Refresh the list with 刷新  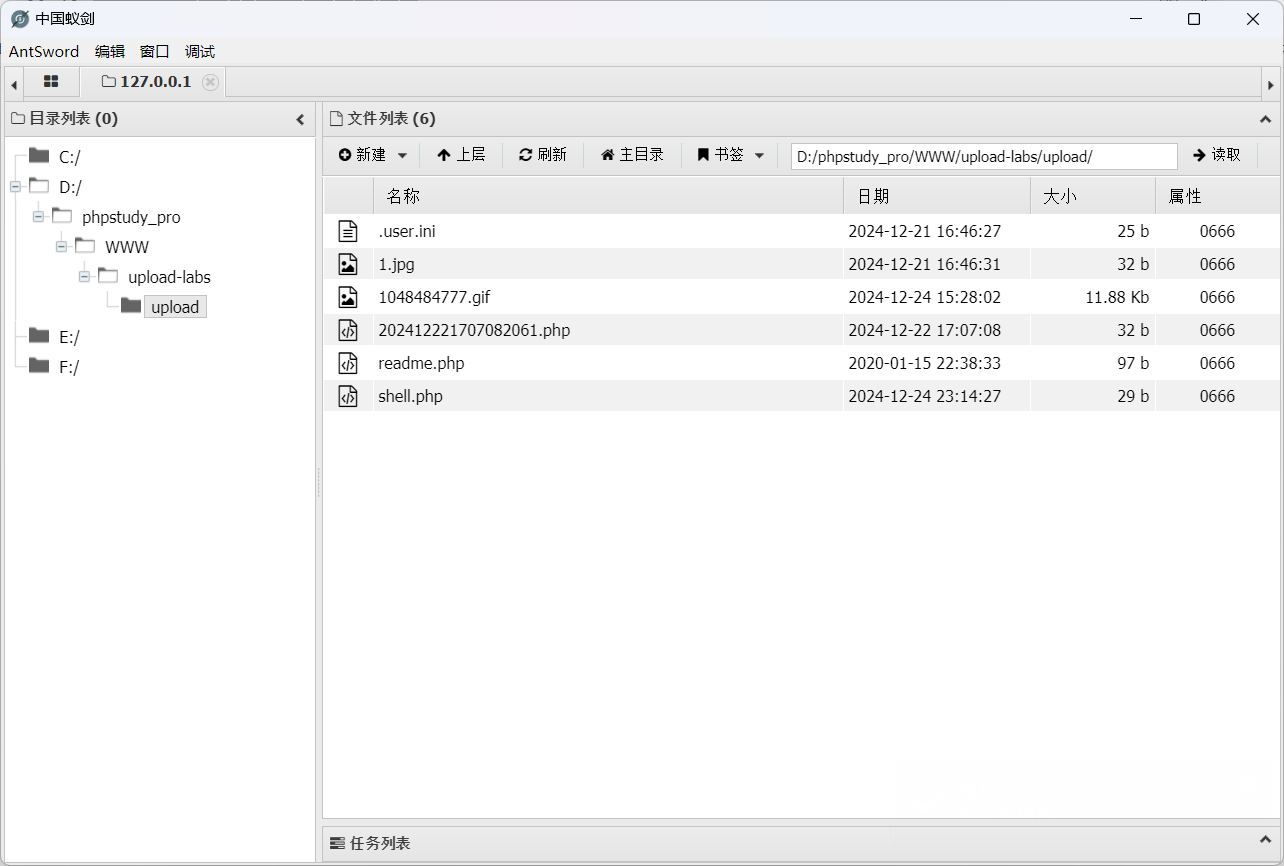coord(543,155)
